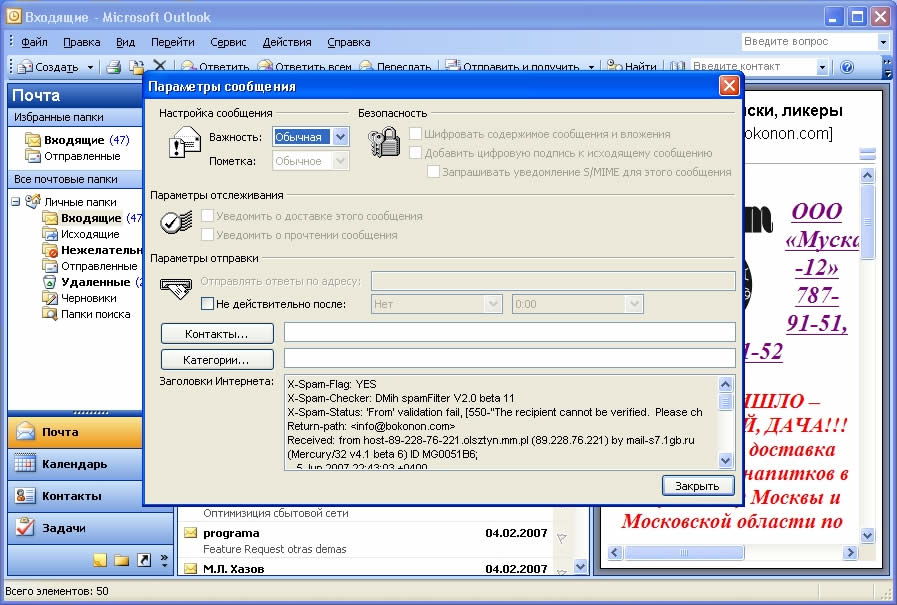Click the Categories text input field
897x605 pixels.
tap(509, 359)
